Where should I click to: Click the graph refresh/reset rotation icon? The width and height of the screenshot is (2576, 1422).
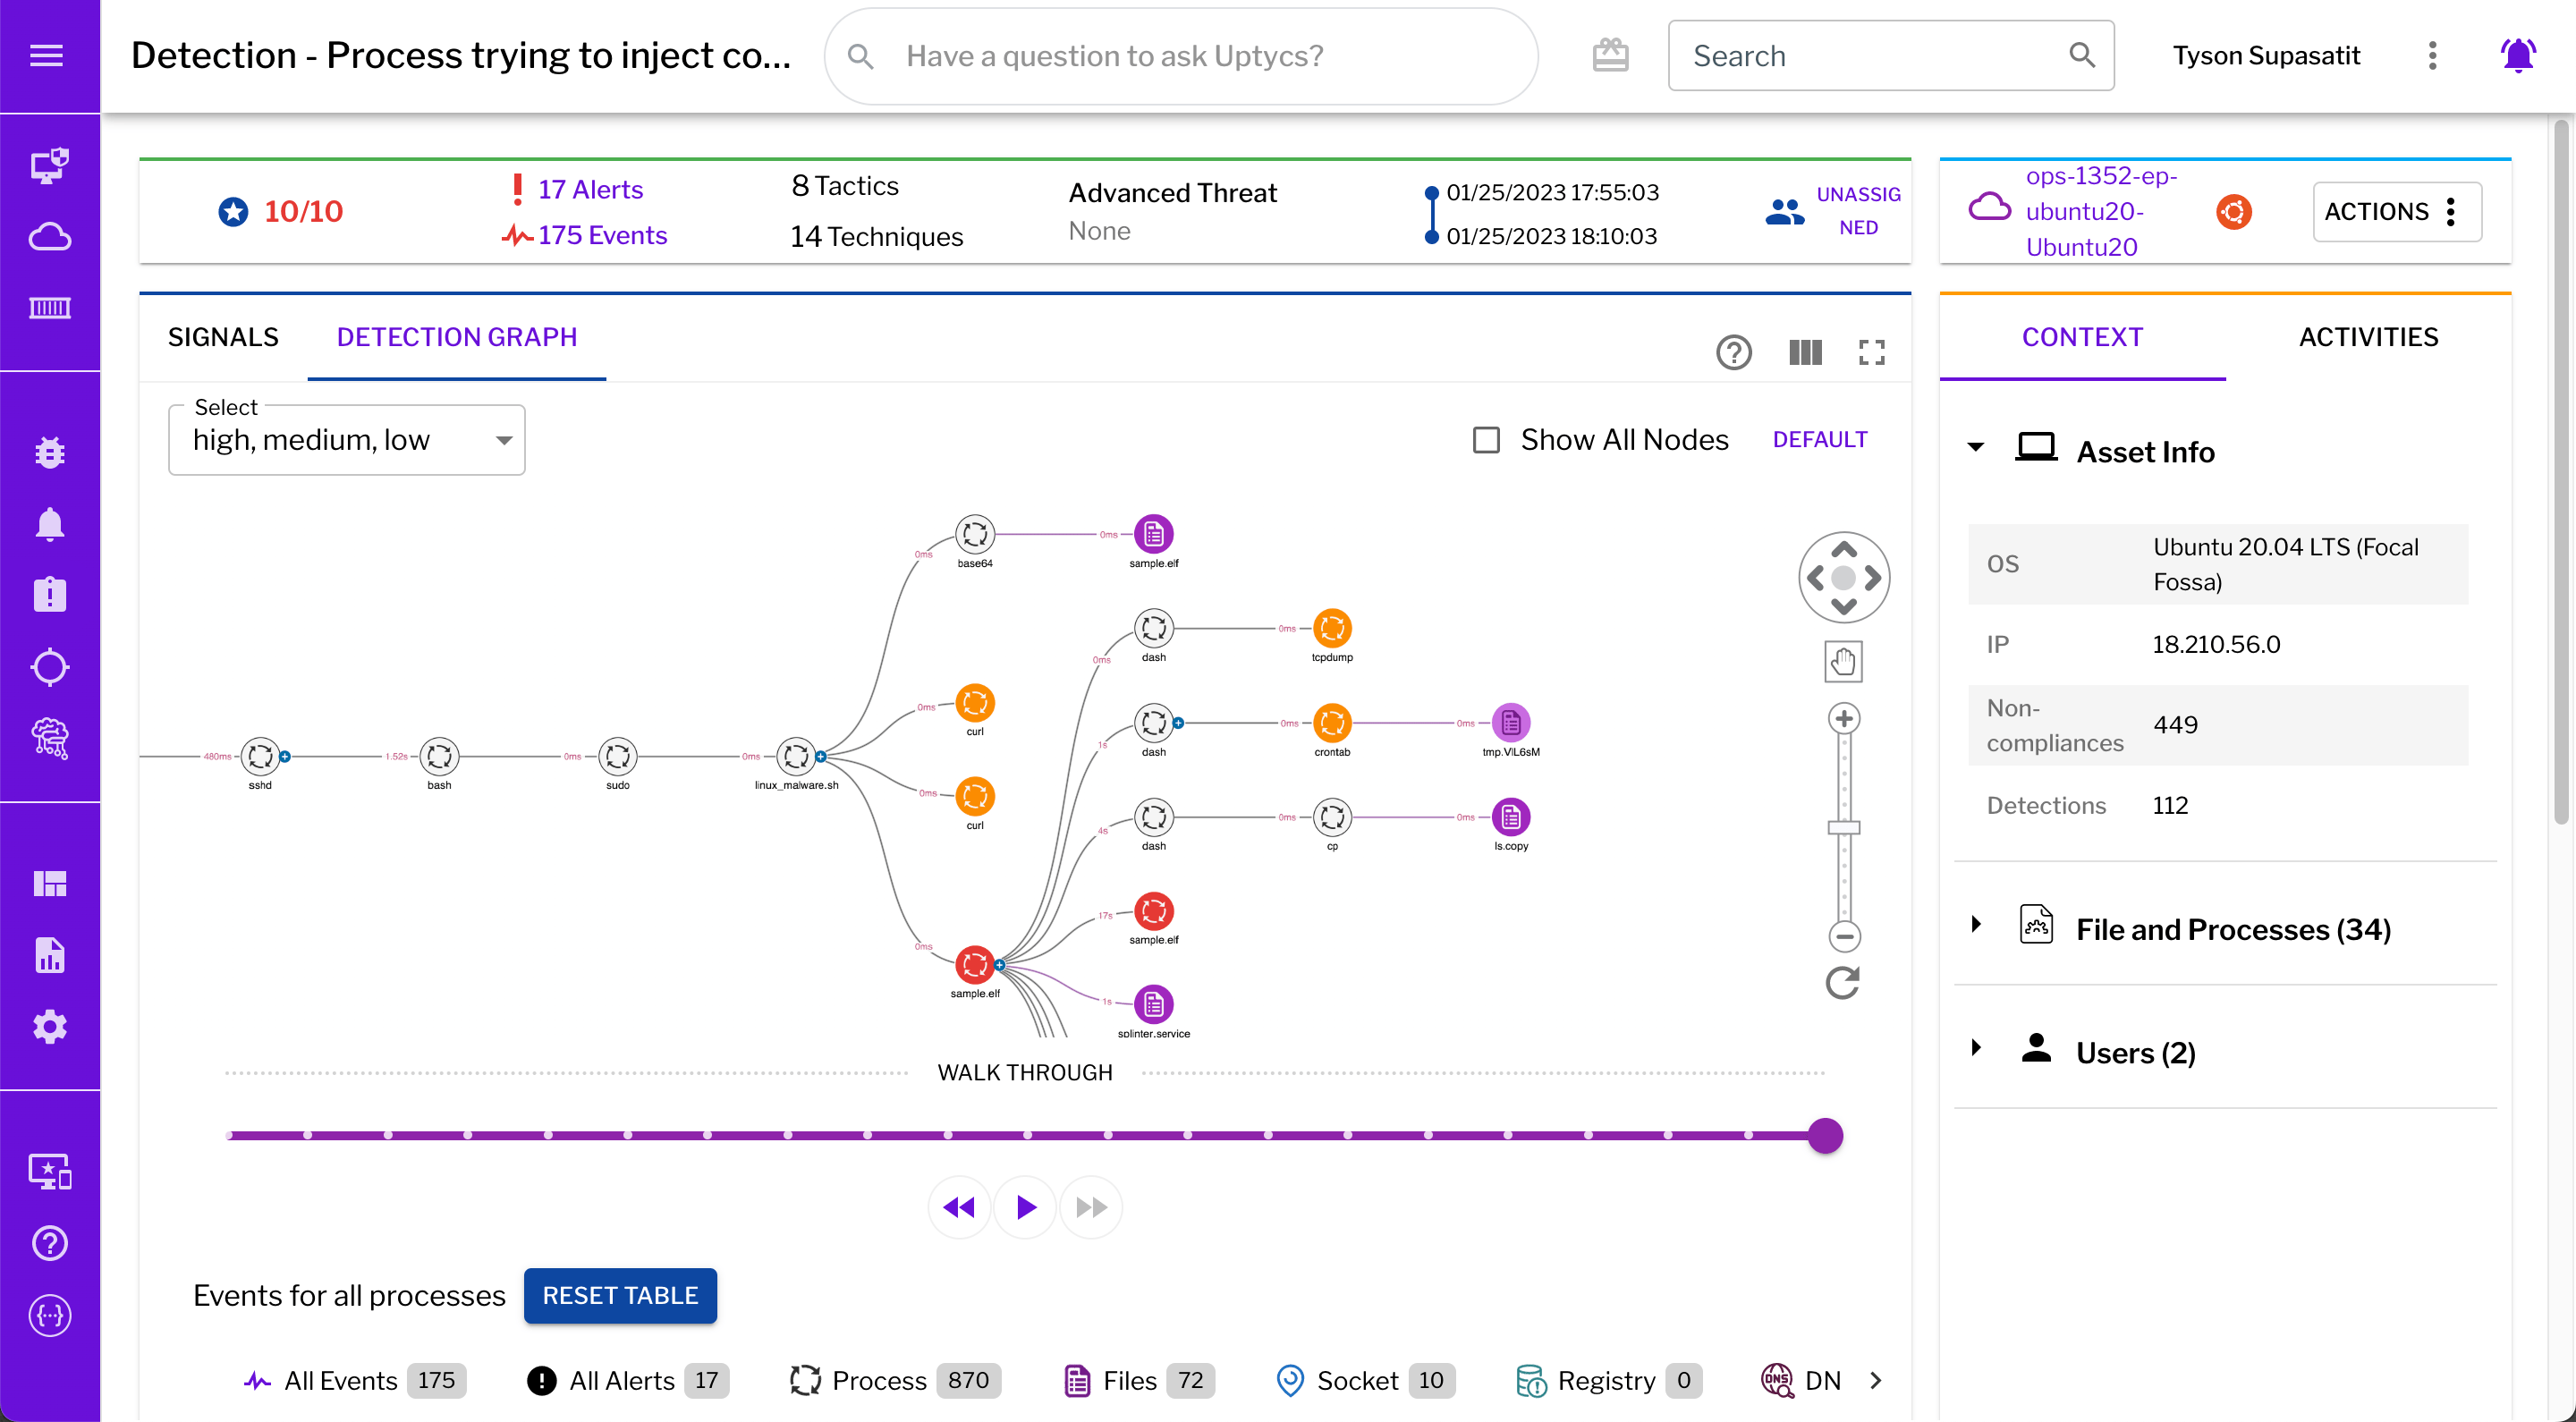point(1843,983)
